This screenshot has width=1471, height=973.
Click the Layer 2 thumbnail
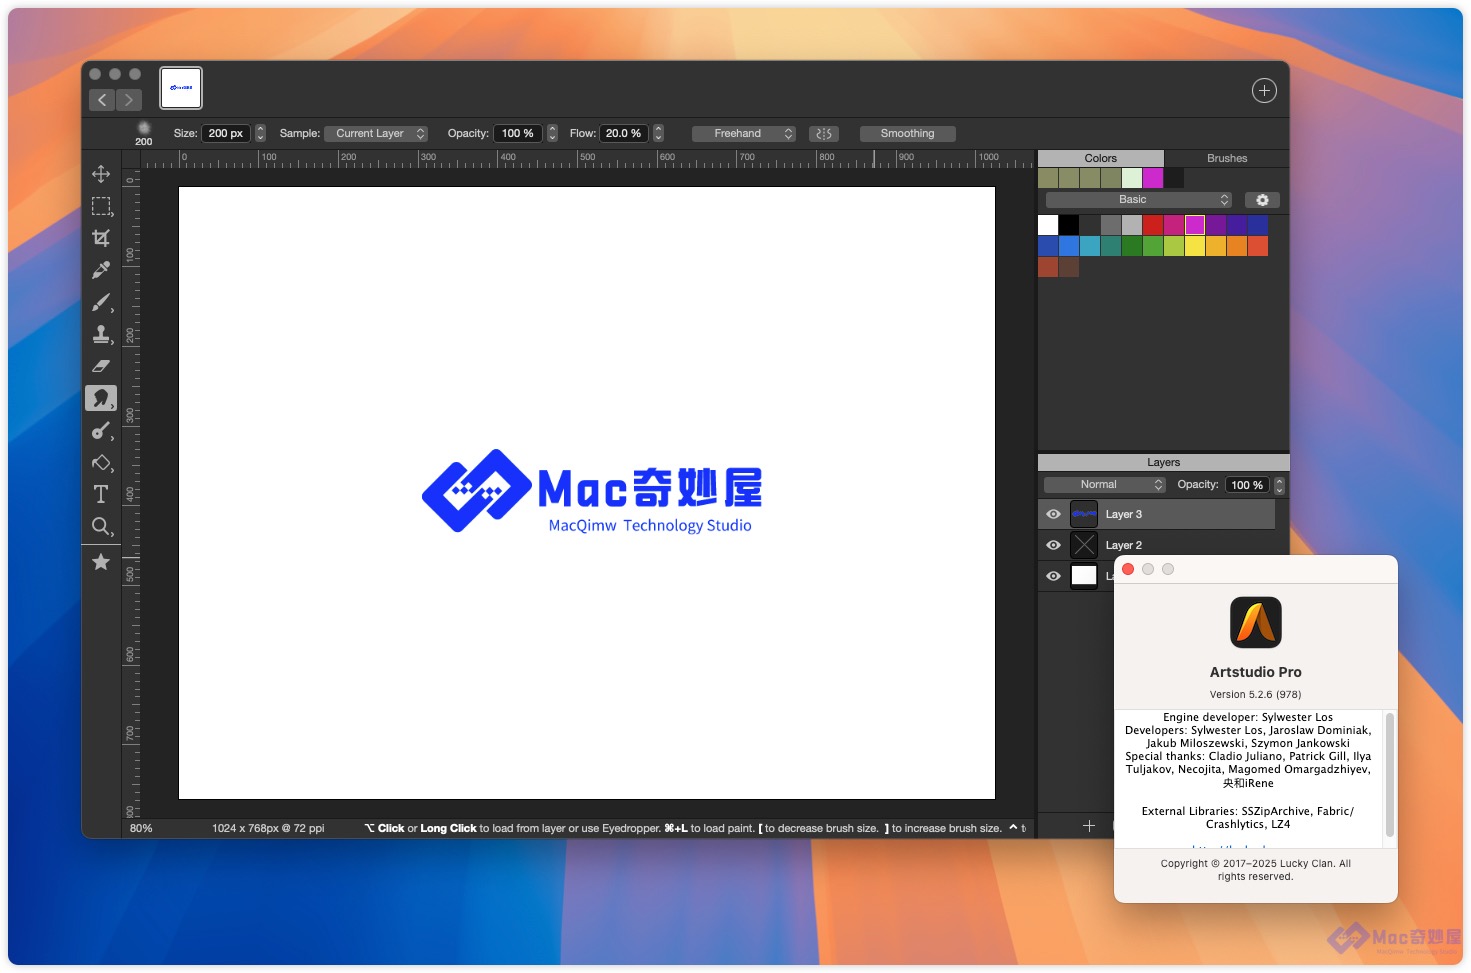click(x=1084, y=545)
